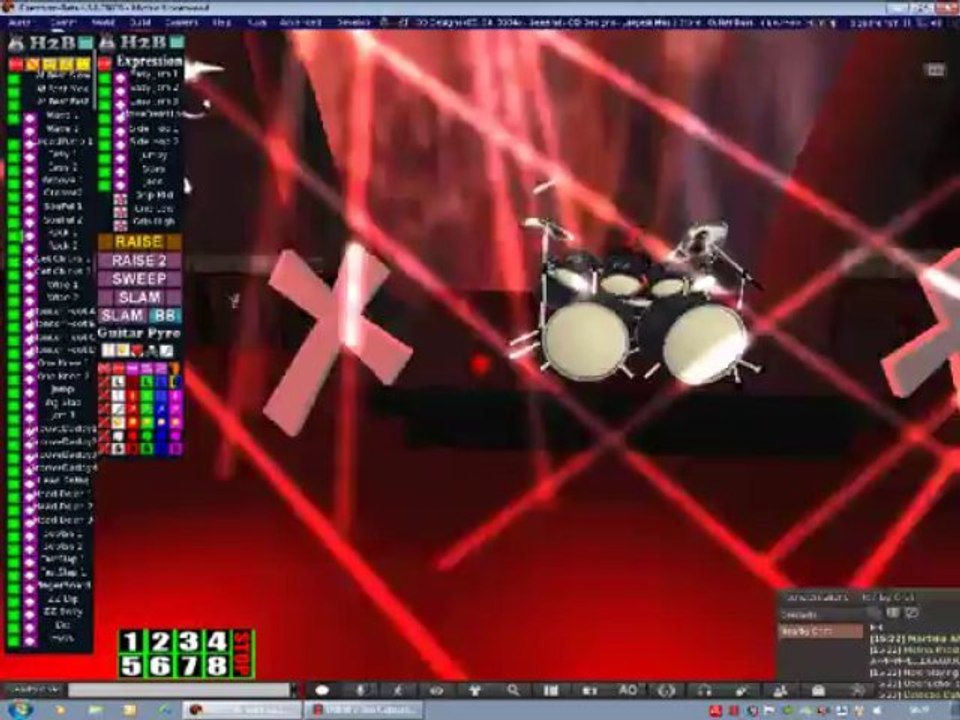
Task: Click red button atop left H2B HUD
Action: [x=16, y=63]
